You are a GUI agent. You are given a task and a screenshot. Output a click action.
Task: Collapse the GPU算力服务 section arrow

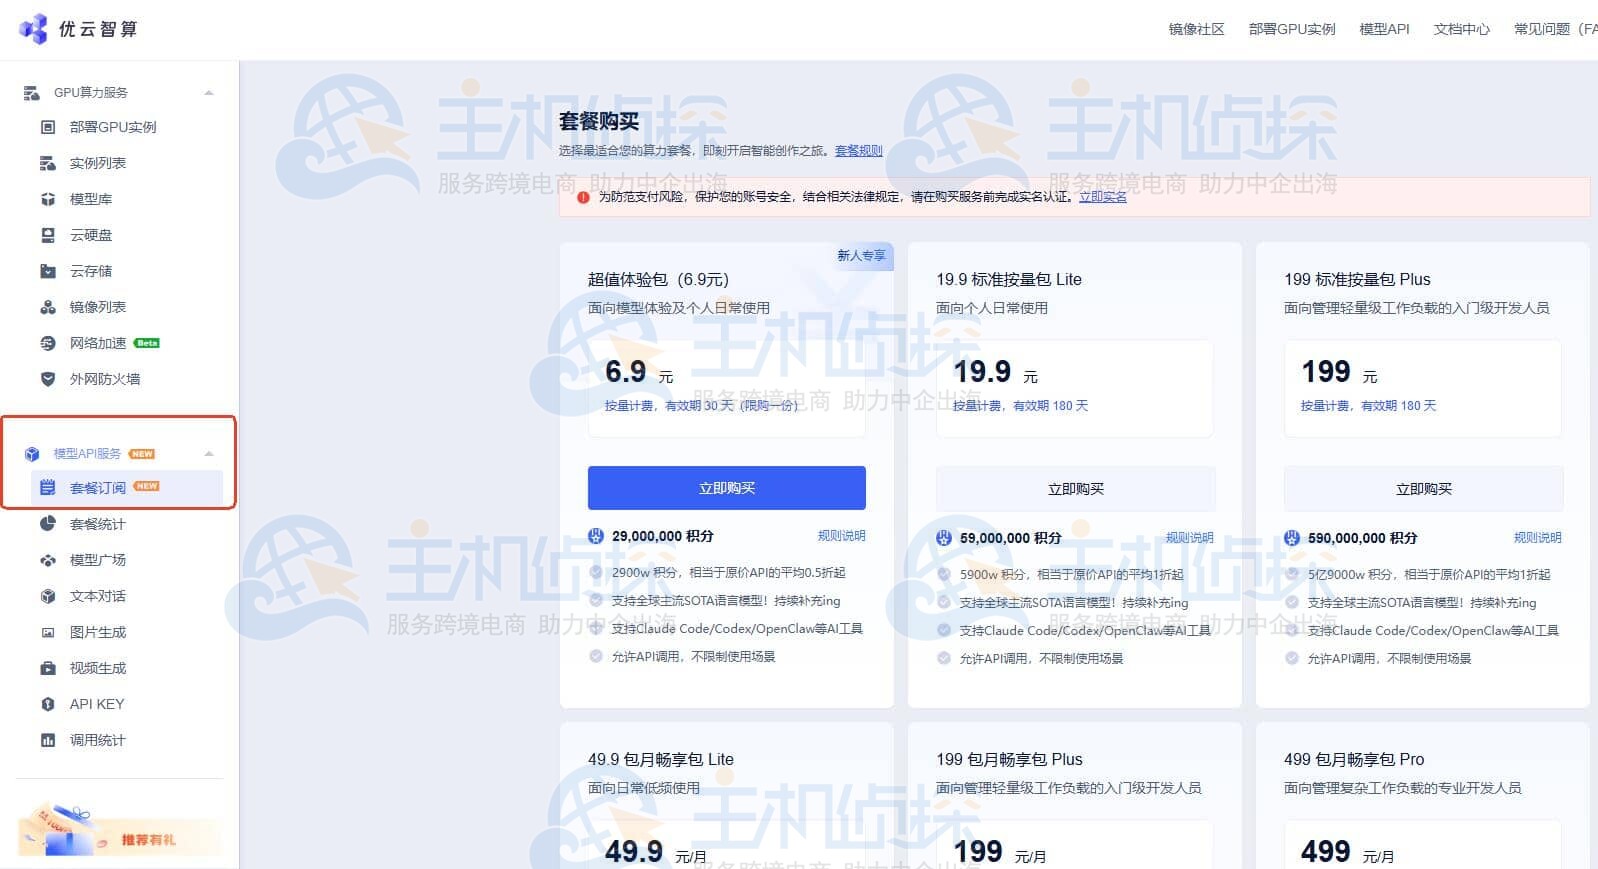(x=209, y=93)
